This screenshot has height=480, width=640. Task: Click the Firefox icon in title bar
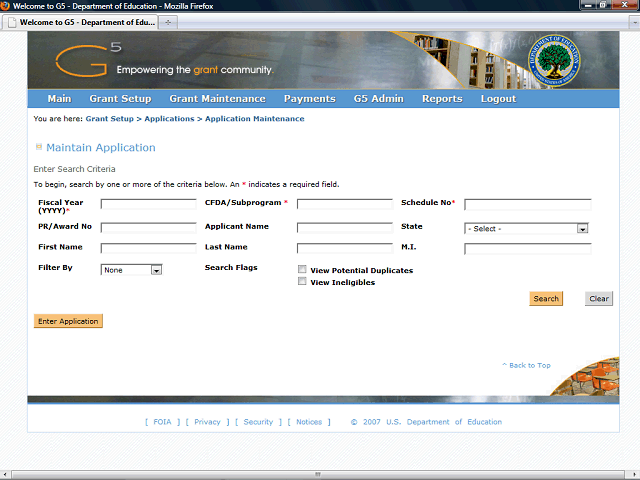(5, 6)
